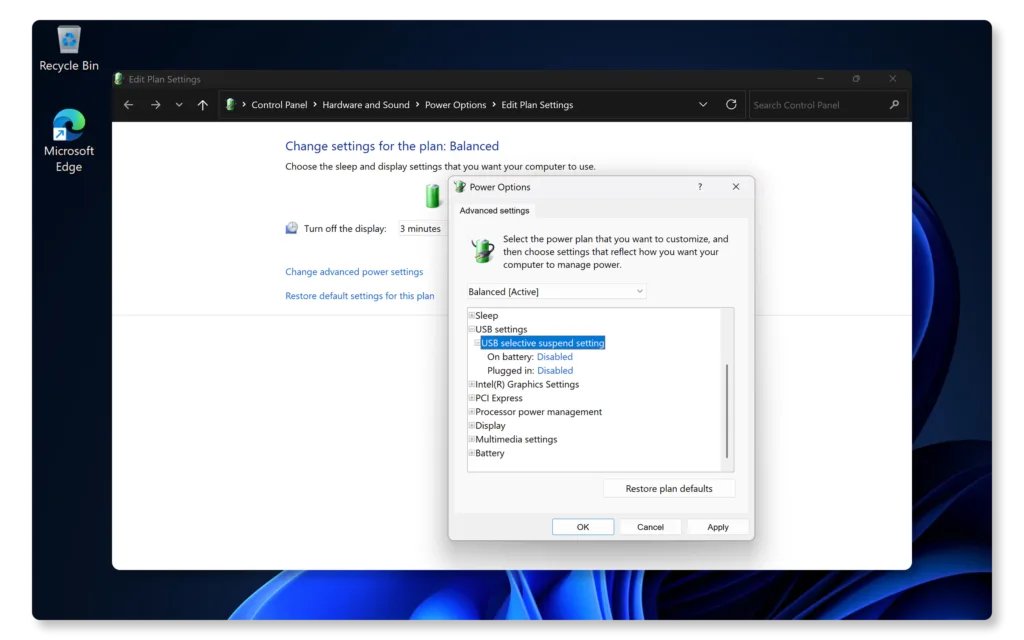Expand the Battery node

(472, 453)
